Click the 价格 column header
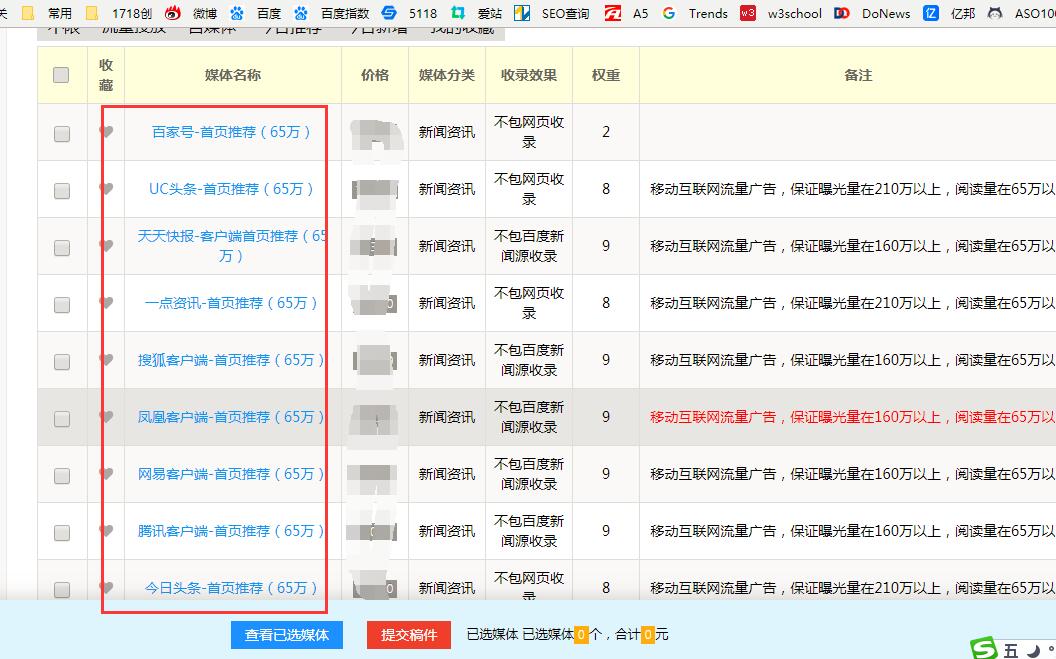Viewport: 1056px width, 659px height. [x=374, y=75]
